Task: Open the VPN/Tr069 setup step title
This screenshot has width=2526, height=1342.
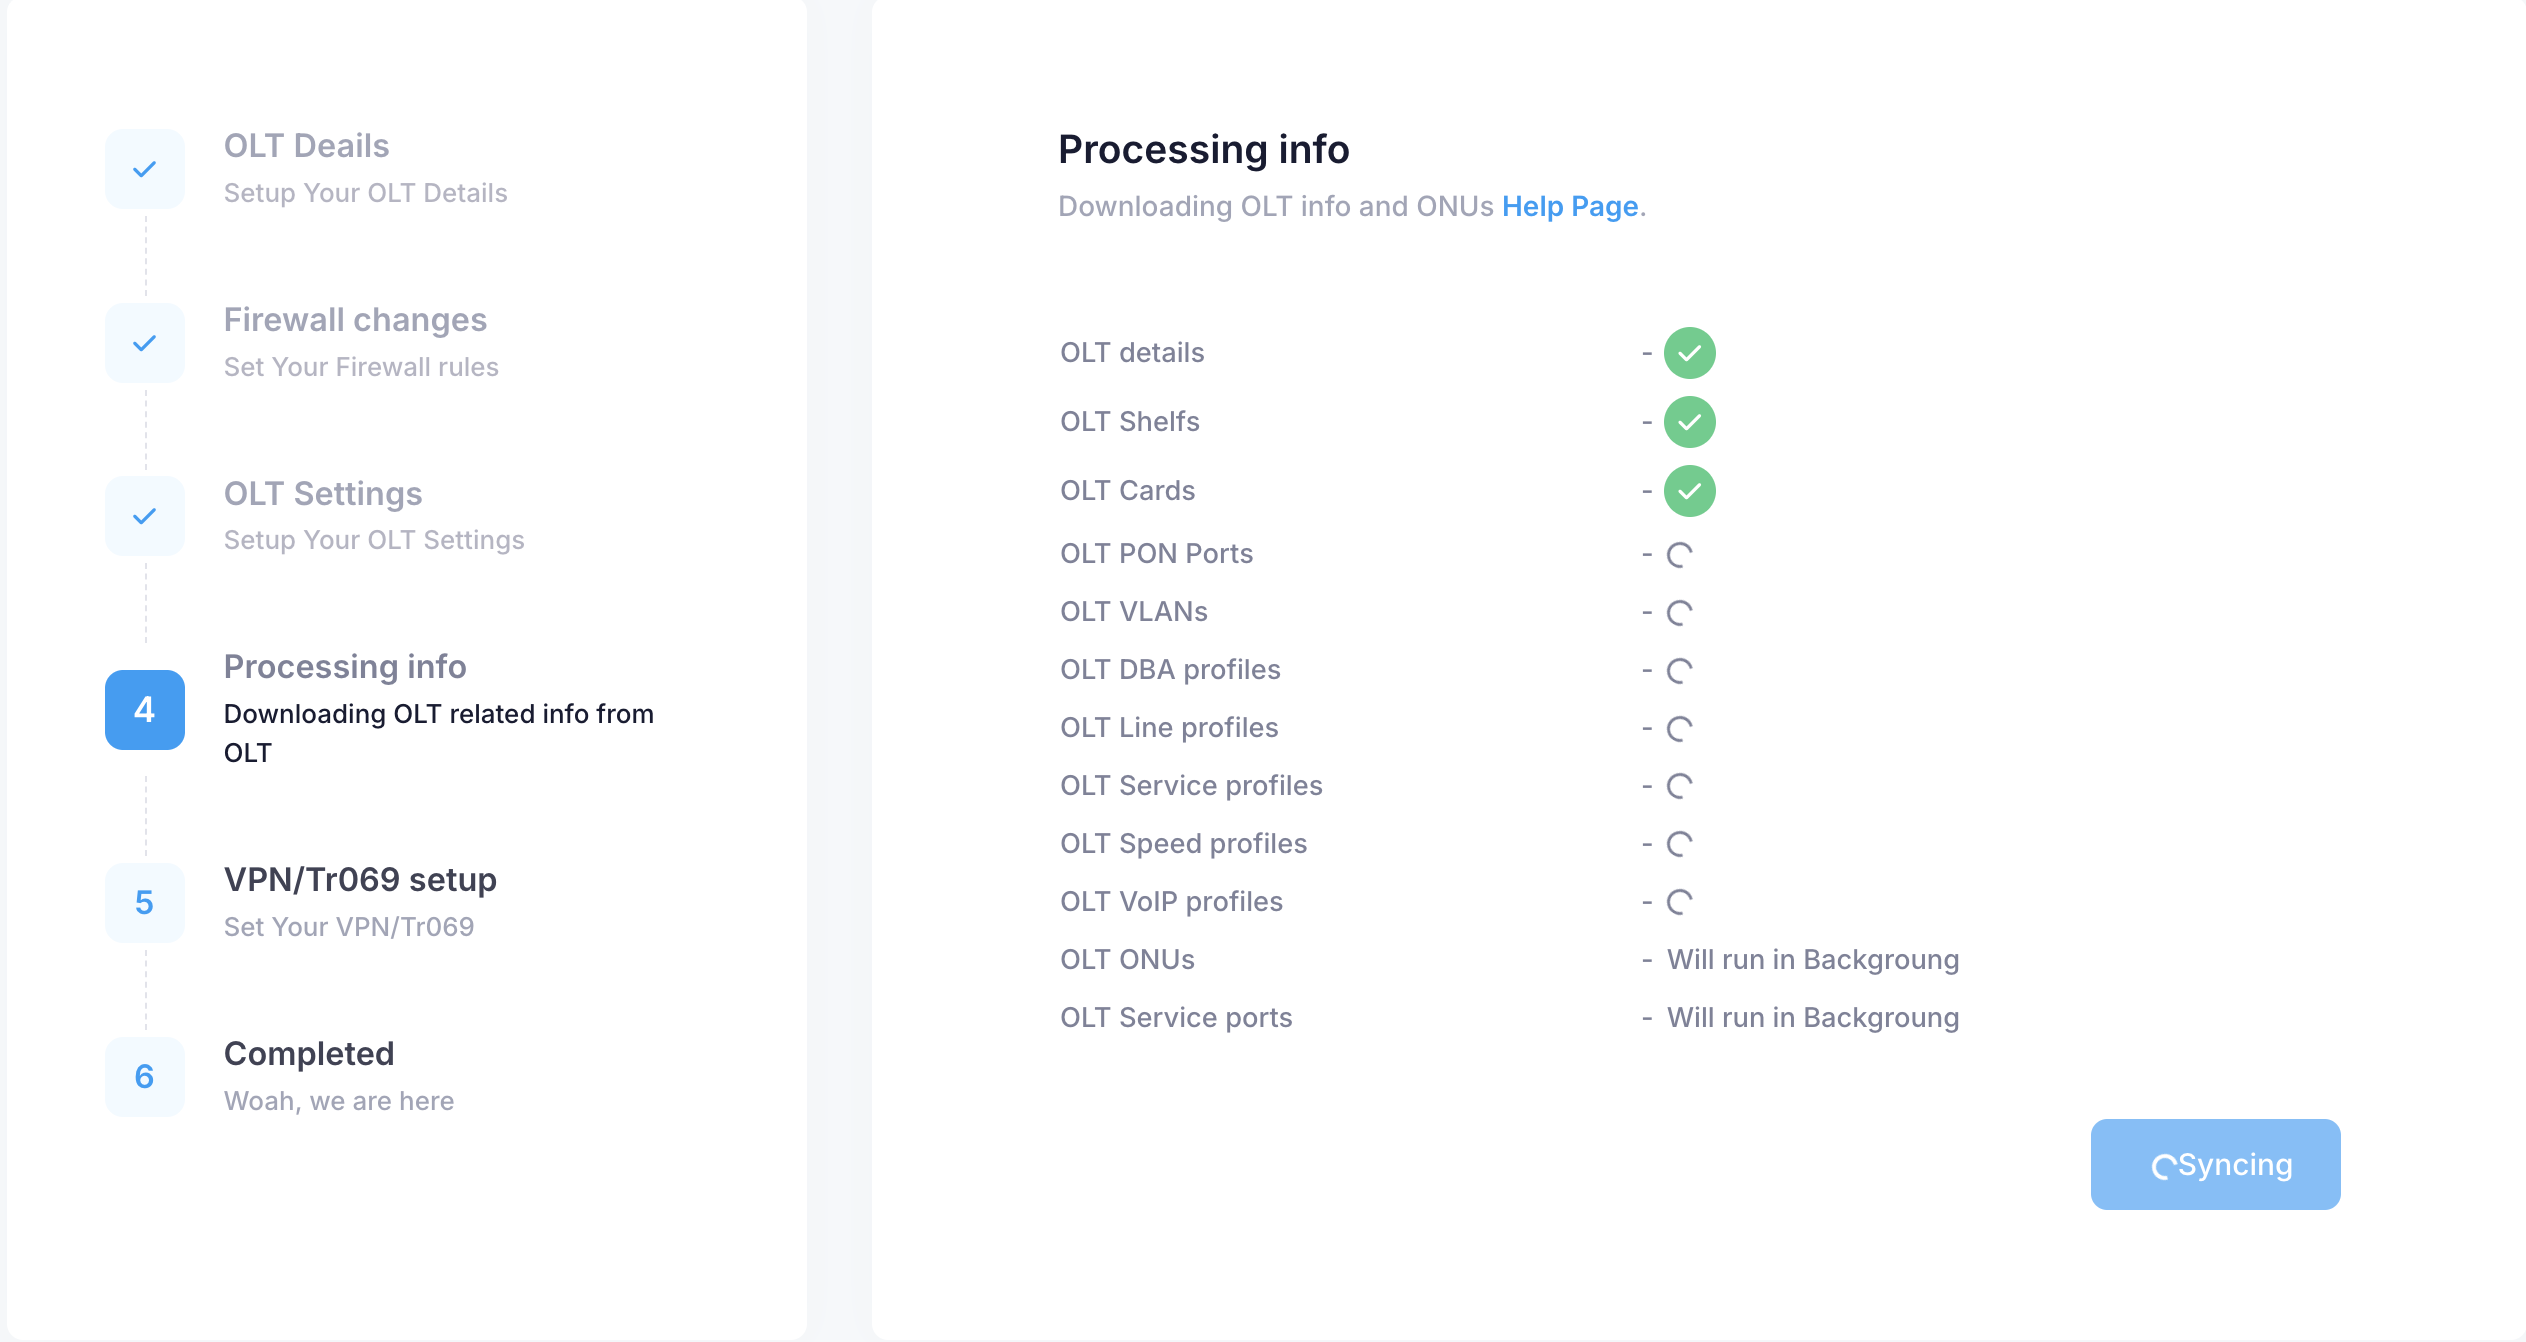Action: click(x=360, y=880)
